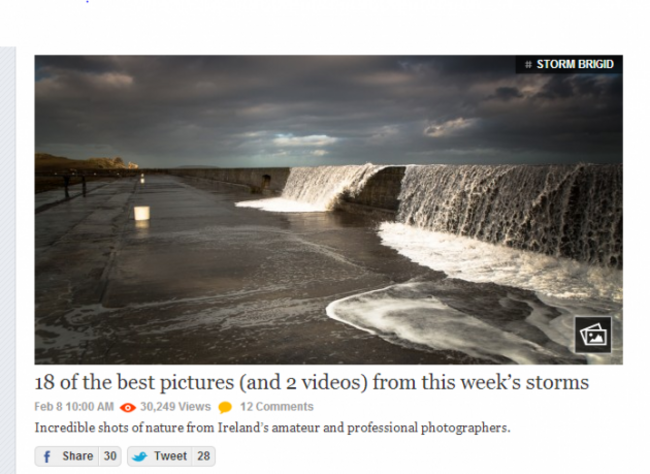The image size is (650, 474).
Task: Click the Incredible shots of nature summary text
Action: coord(272,428)
